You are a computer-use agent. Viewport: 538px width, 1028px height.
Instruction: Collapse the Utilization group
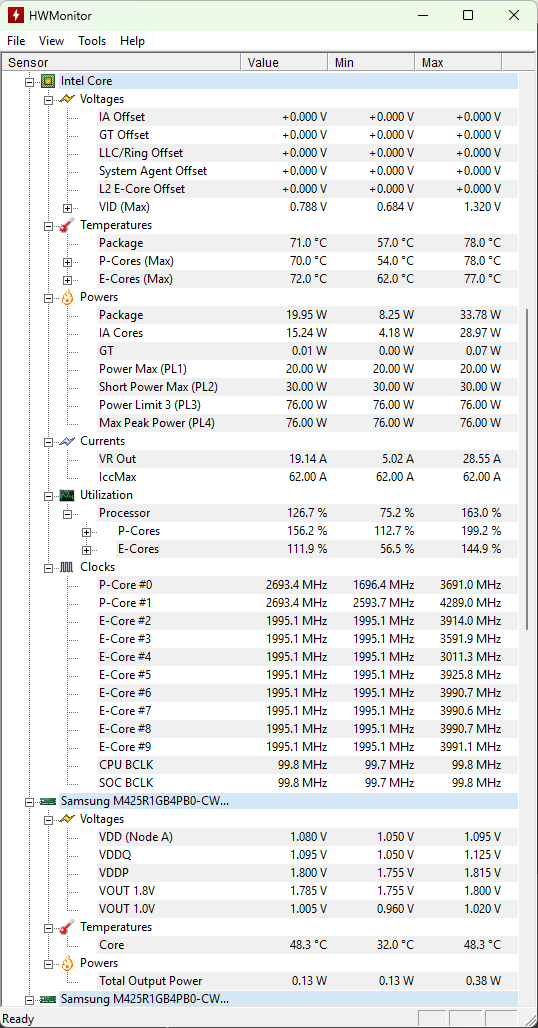[x=48, y=496]
